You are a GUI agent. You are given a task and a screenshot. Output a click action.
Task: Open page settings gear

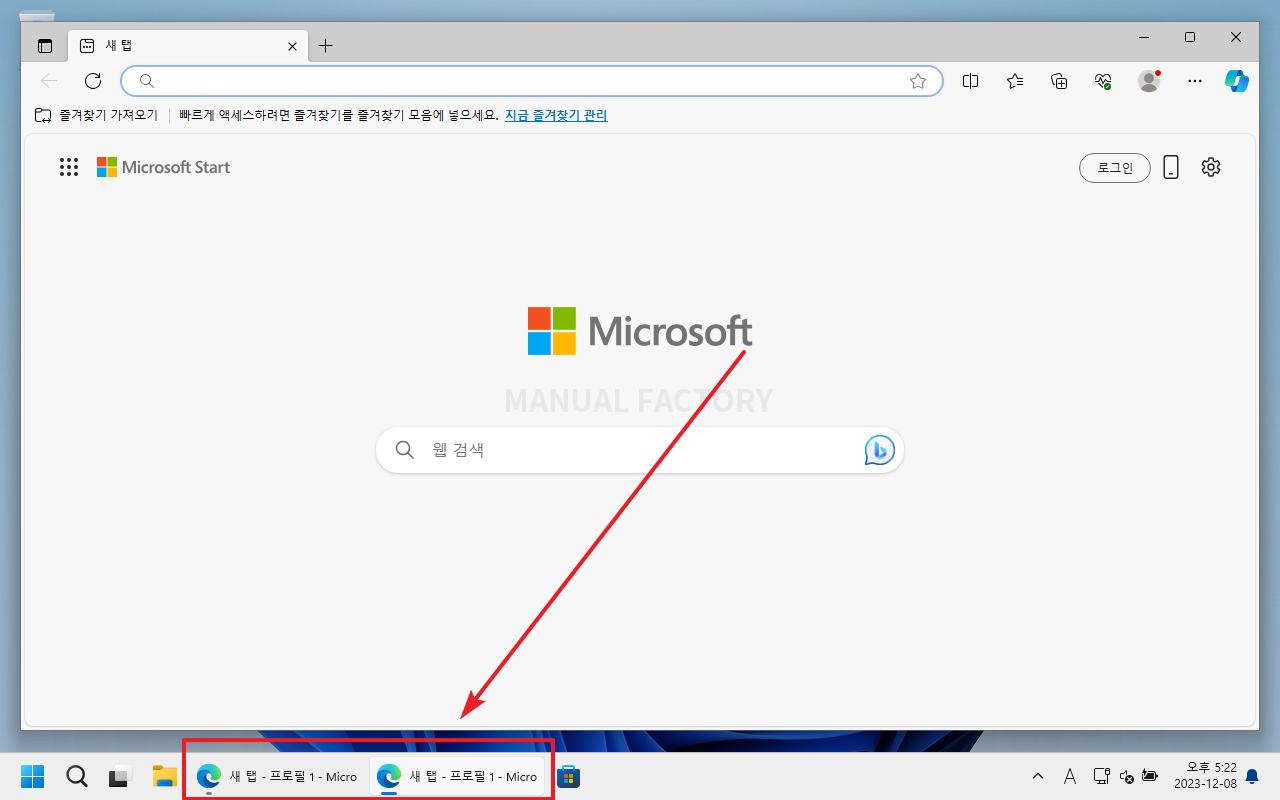[x=1211, y=167]
